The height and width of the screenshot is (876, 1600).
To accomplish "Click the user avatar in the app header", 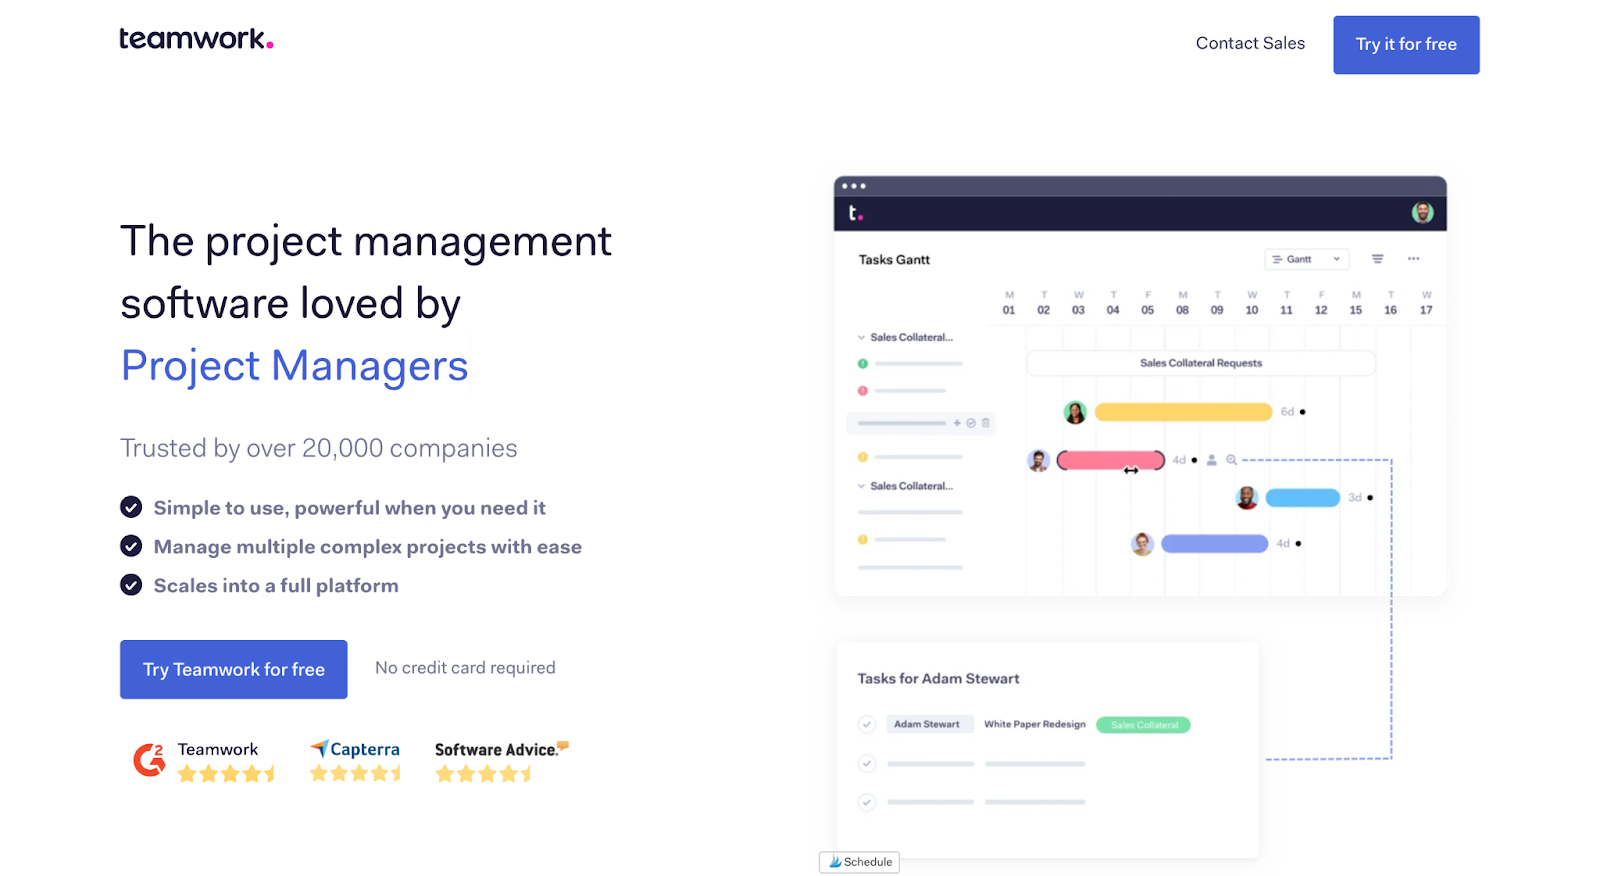I will click(x=1422, y=213).
